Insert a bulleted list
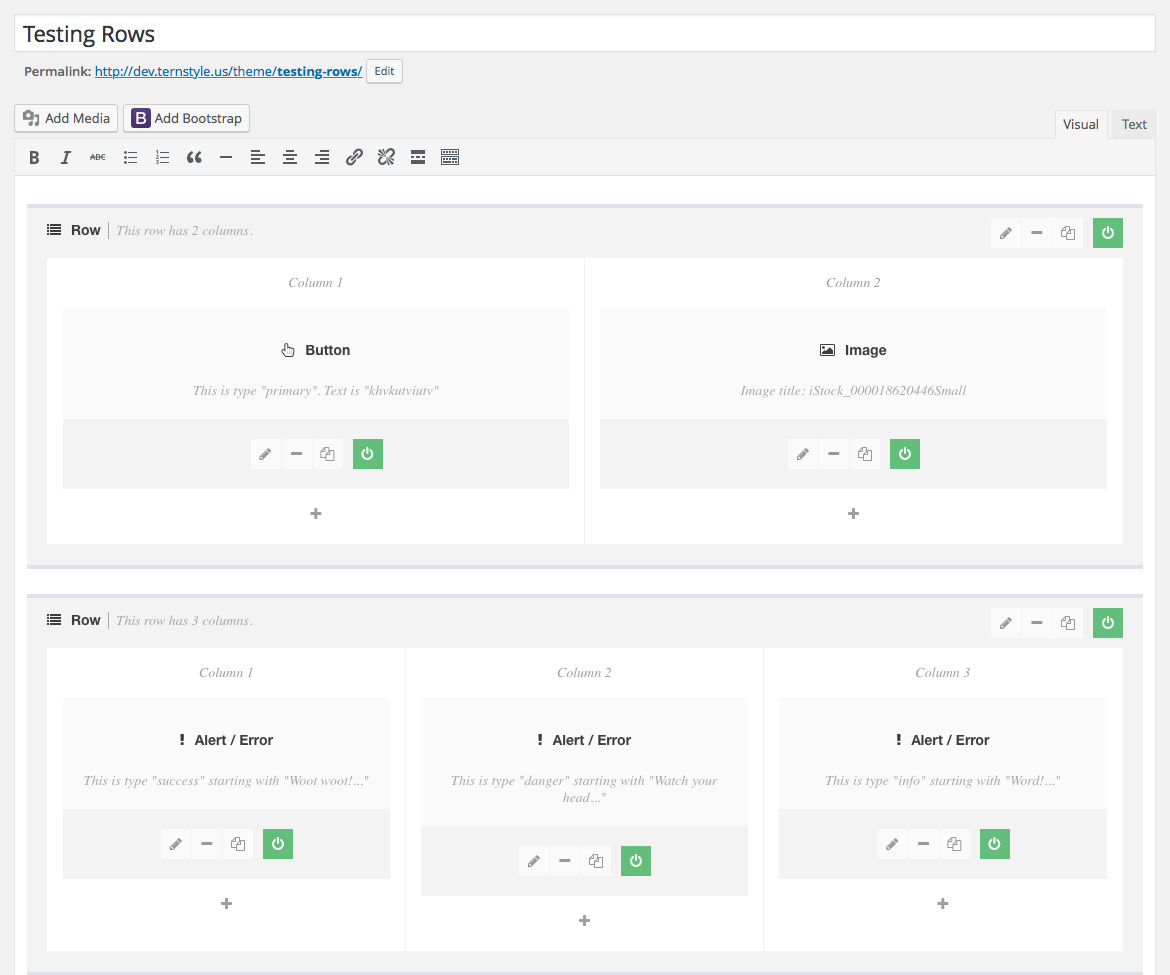 pyautogui.click(x=131, y=157)
